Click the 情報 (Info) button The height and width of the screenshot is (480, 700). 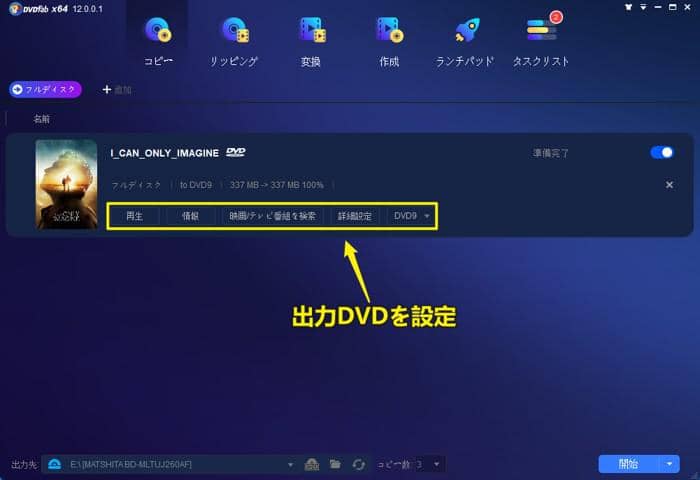[190, 216]
